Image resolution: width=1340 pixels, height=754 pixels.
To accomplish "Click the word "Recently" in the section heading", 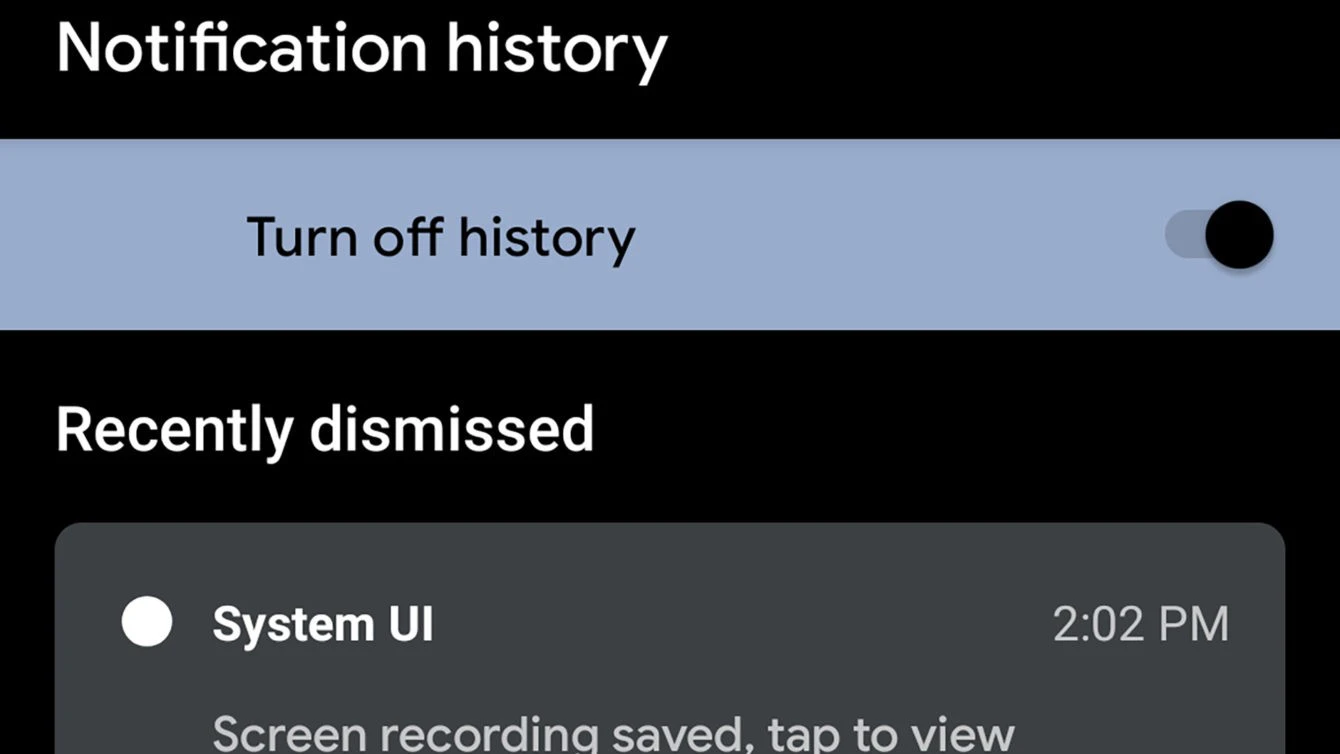I will click(x=173, y=429).
